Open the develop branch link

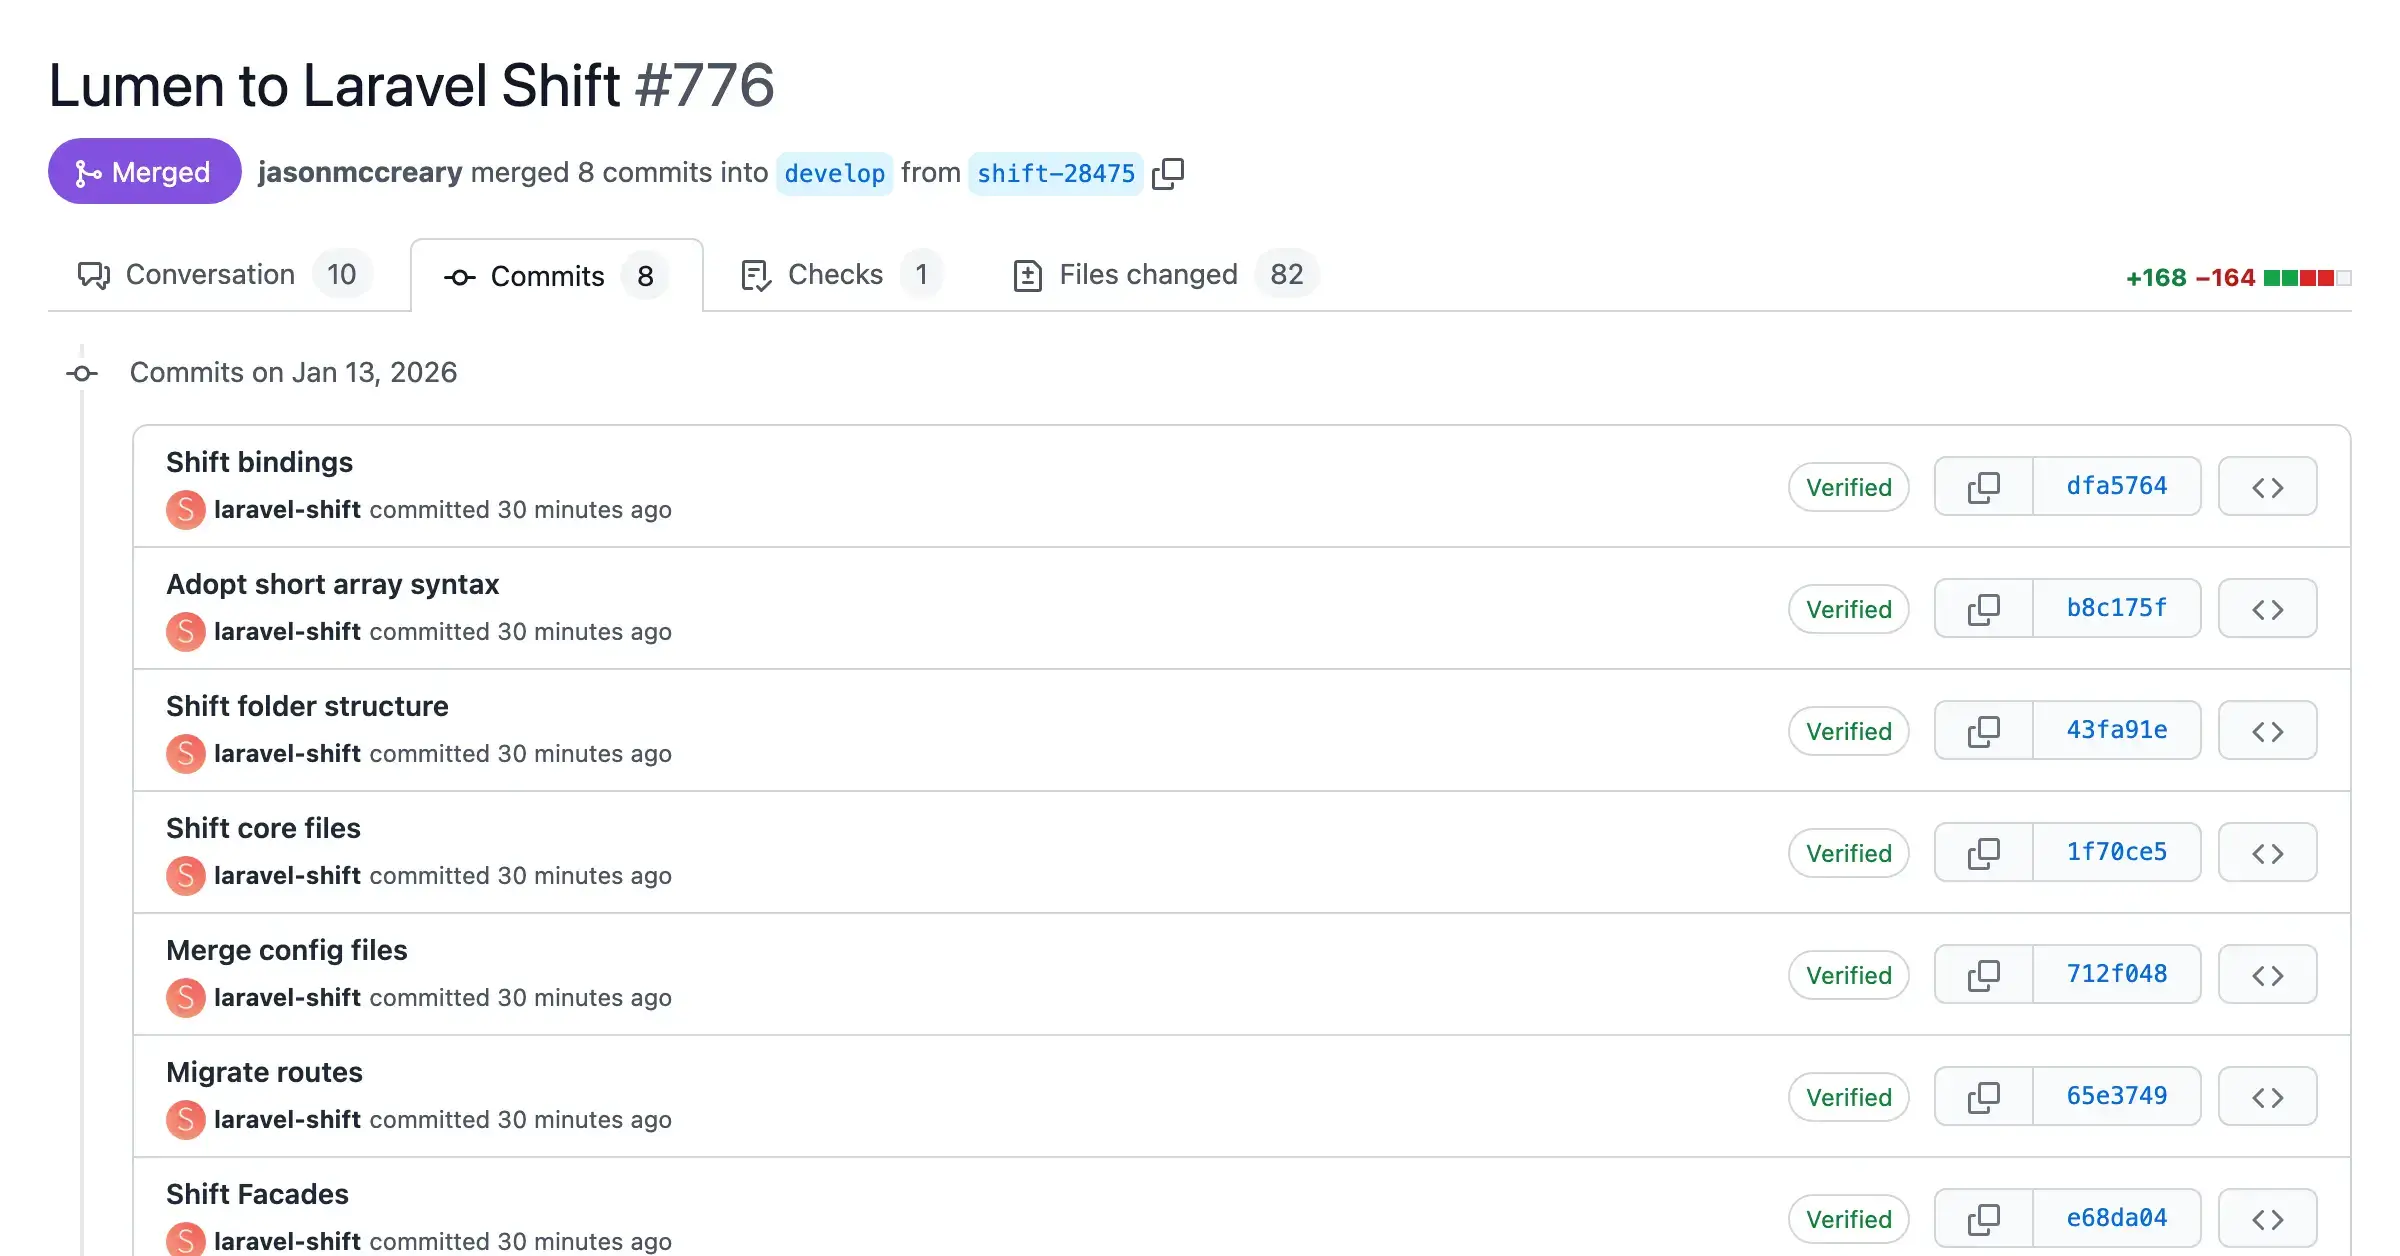(x=834, y=173)
